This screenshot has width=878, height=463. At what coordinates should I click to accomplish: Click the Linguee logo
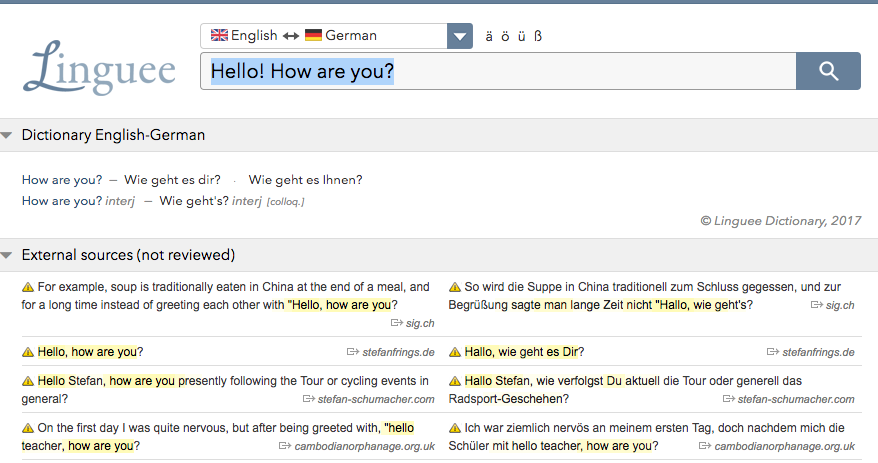(99, 68)
